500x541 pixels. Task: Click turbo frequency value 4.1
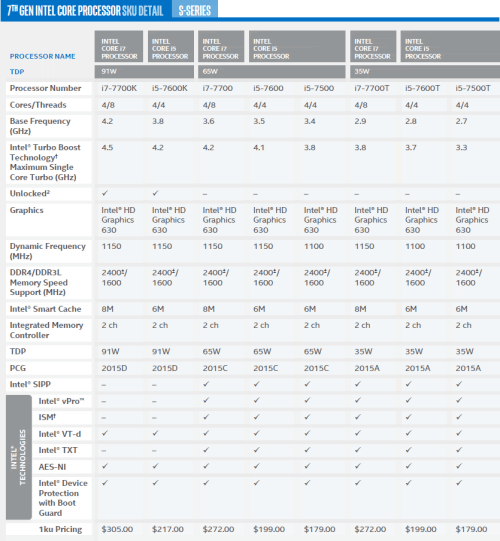tap(259, 148)
